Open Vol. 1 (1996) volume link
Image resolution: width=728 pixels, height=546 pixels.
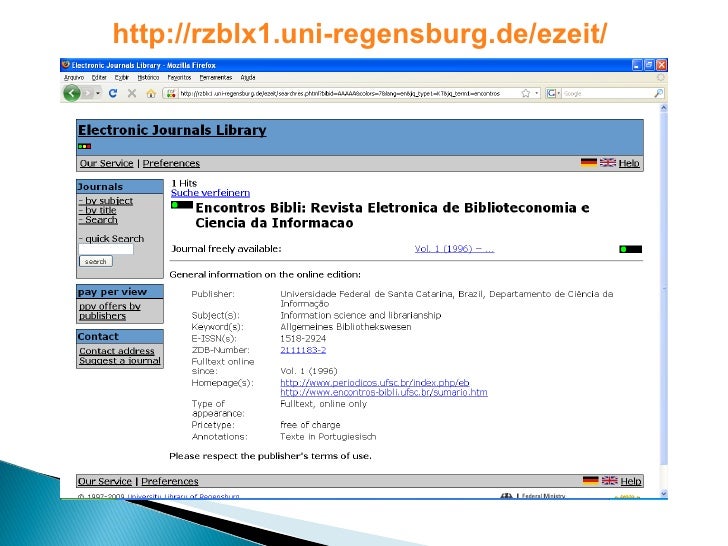[x=455, y=249]
